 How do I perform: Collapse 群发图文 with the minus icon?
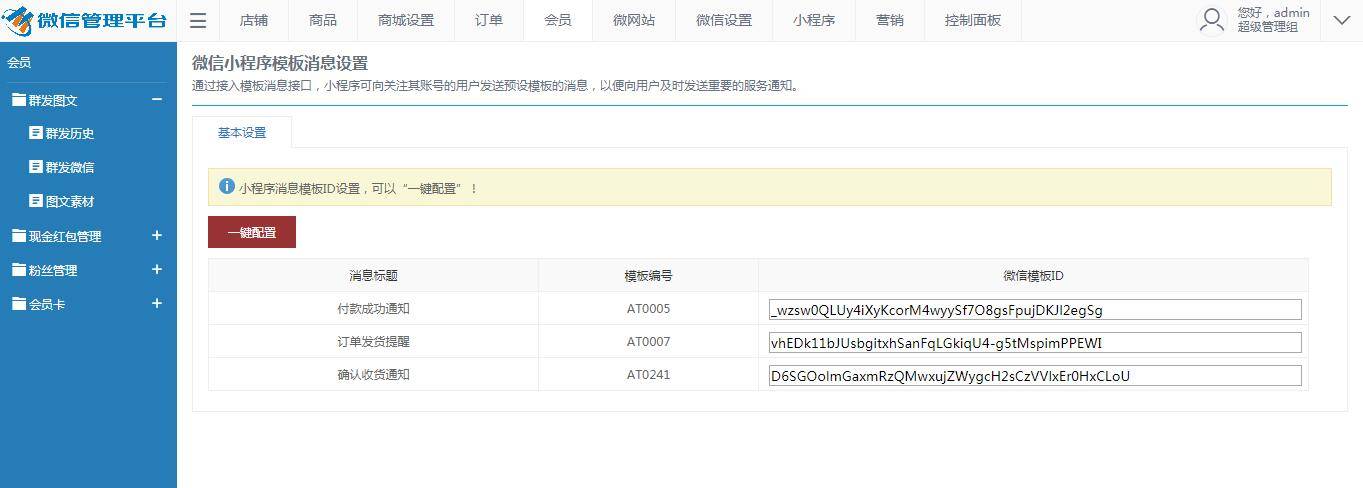(156, 99)
